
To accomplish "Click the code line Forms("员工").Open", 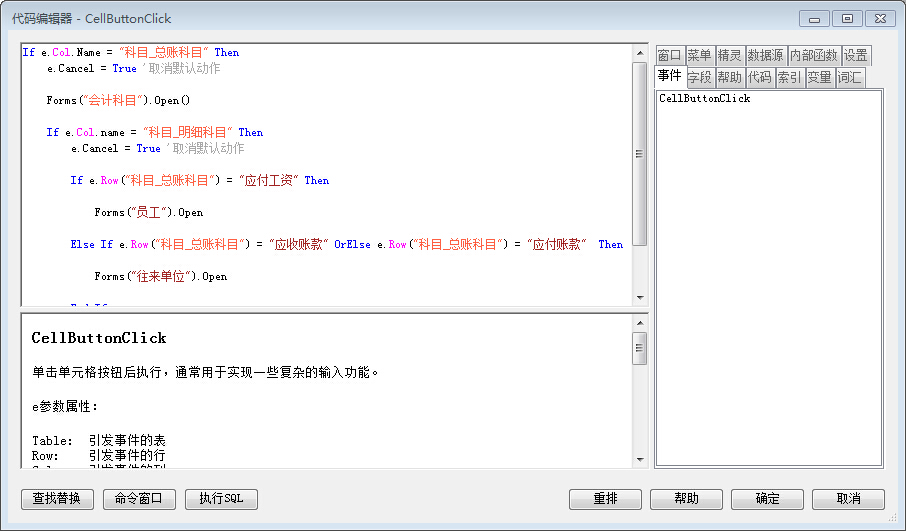I will 148,213.
